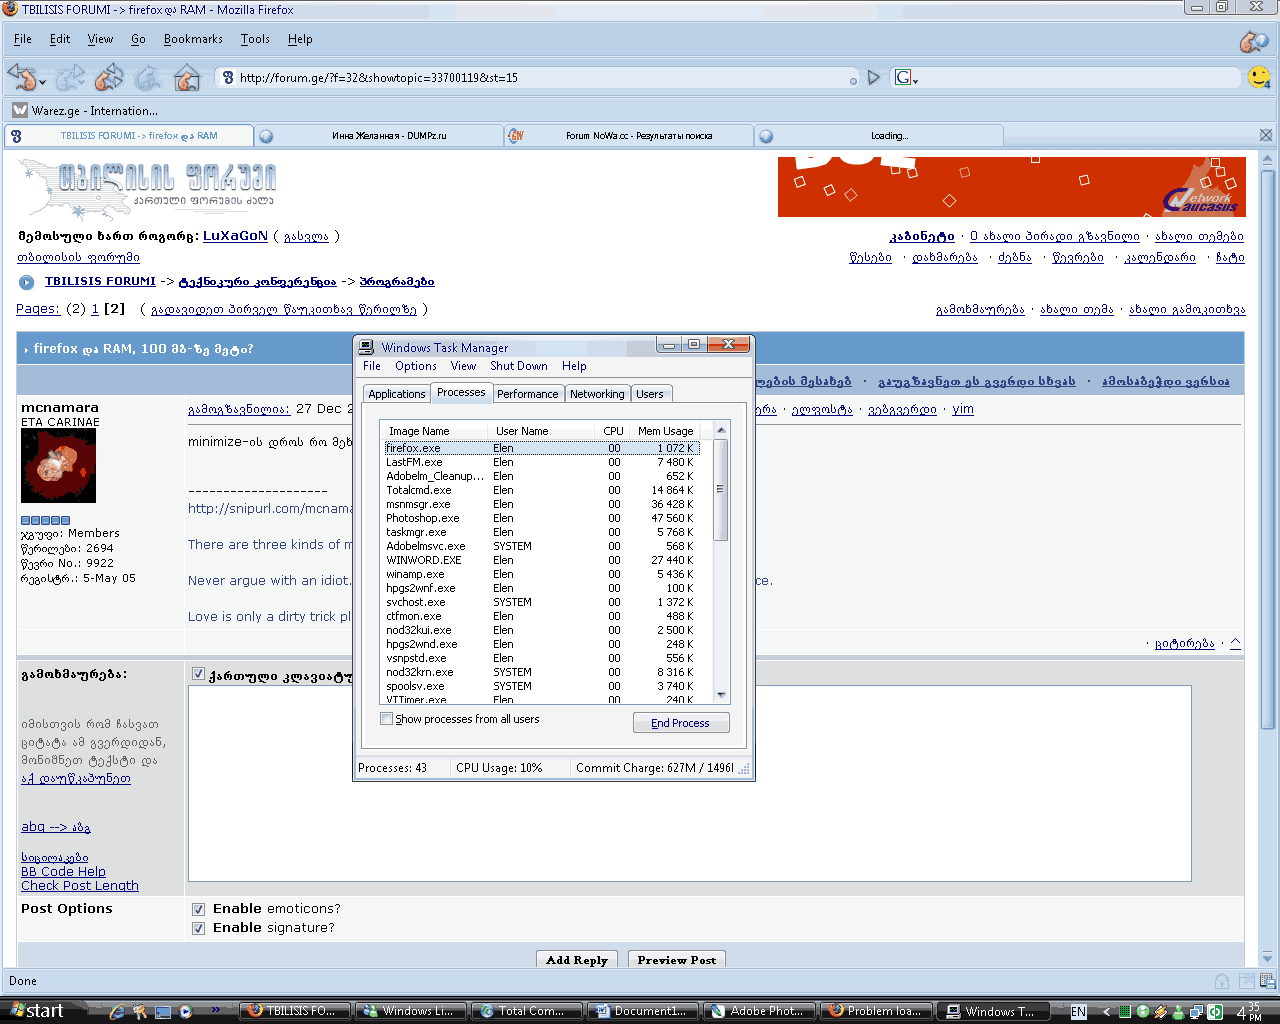The width and height of the screenshot is (1280, 1024).
Task: Expand hidden quick launch items chevron
Action: pos(215,1010)
